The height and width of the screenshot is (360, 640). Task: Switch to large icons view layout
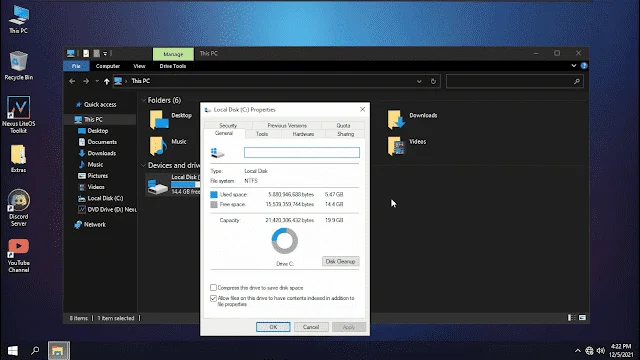point(582,318)
